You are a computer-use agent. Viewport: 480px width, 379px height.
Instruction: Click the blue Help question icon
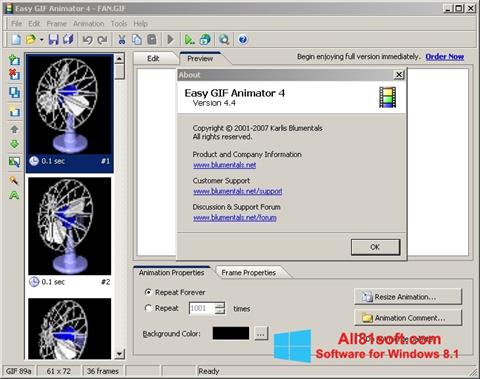pos(243,40)
